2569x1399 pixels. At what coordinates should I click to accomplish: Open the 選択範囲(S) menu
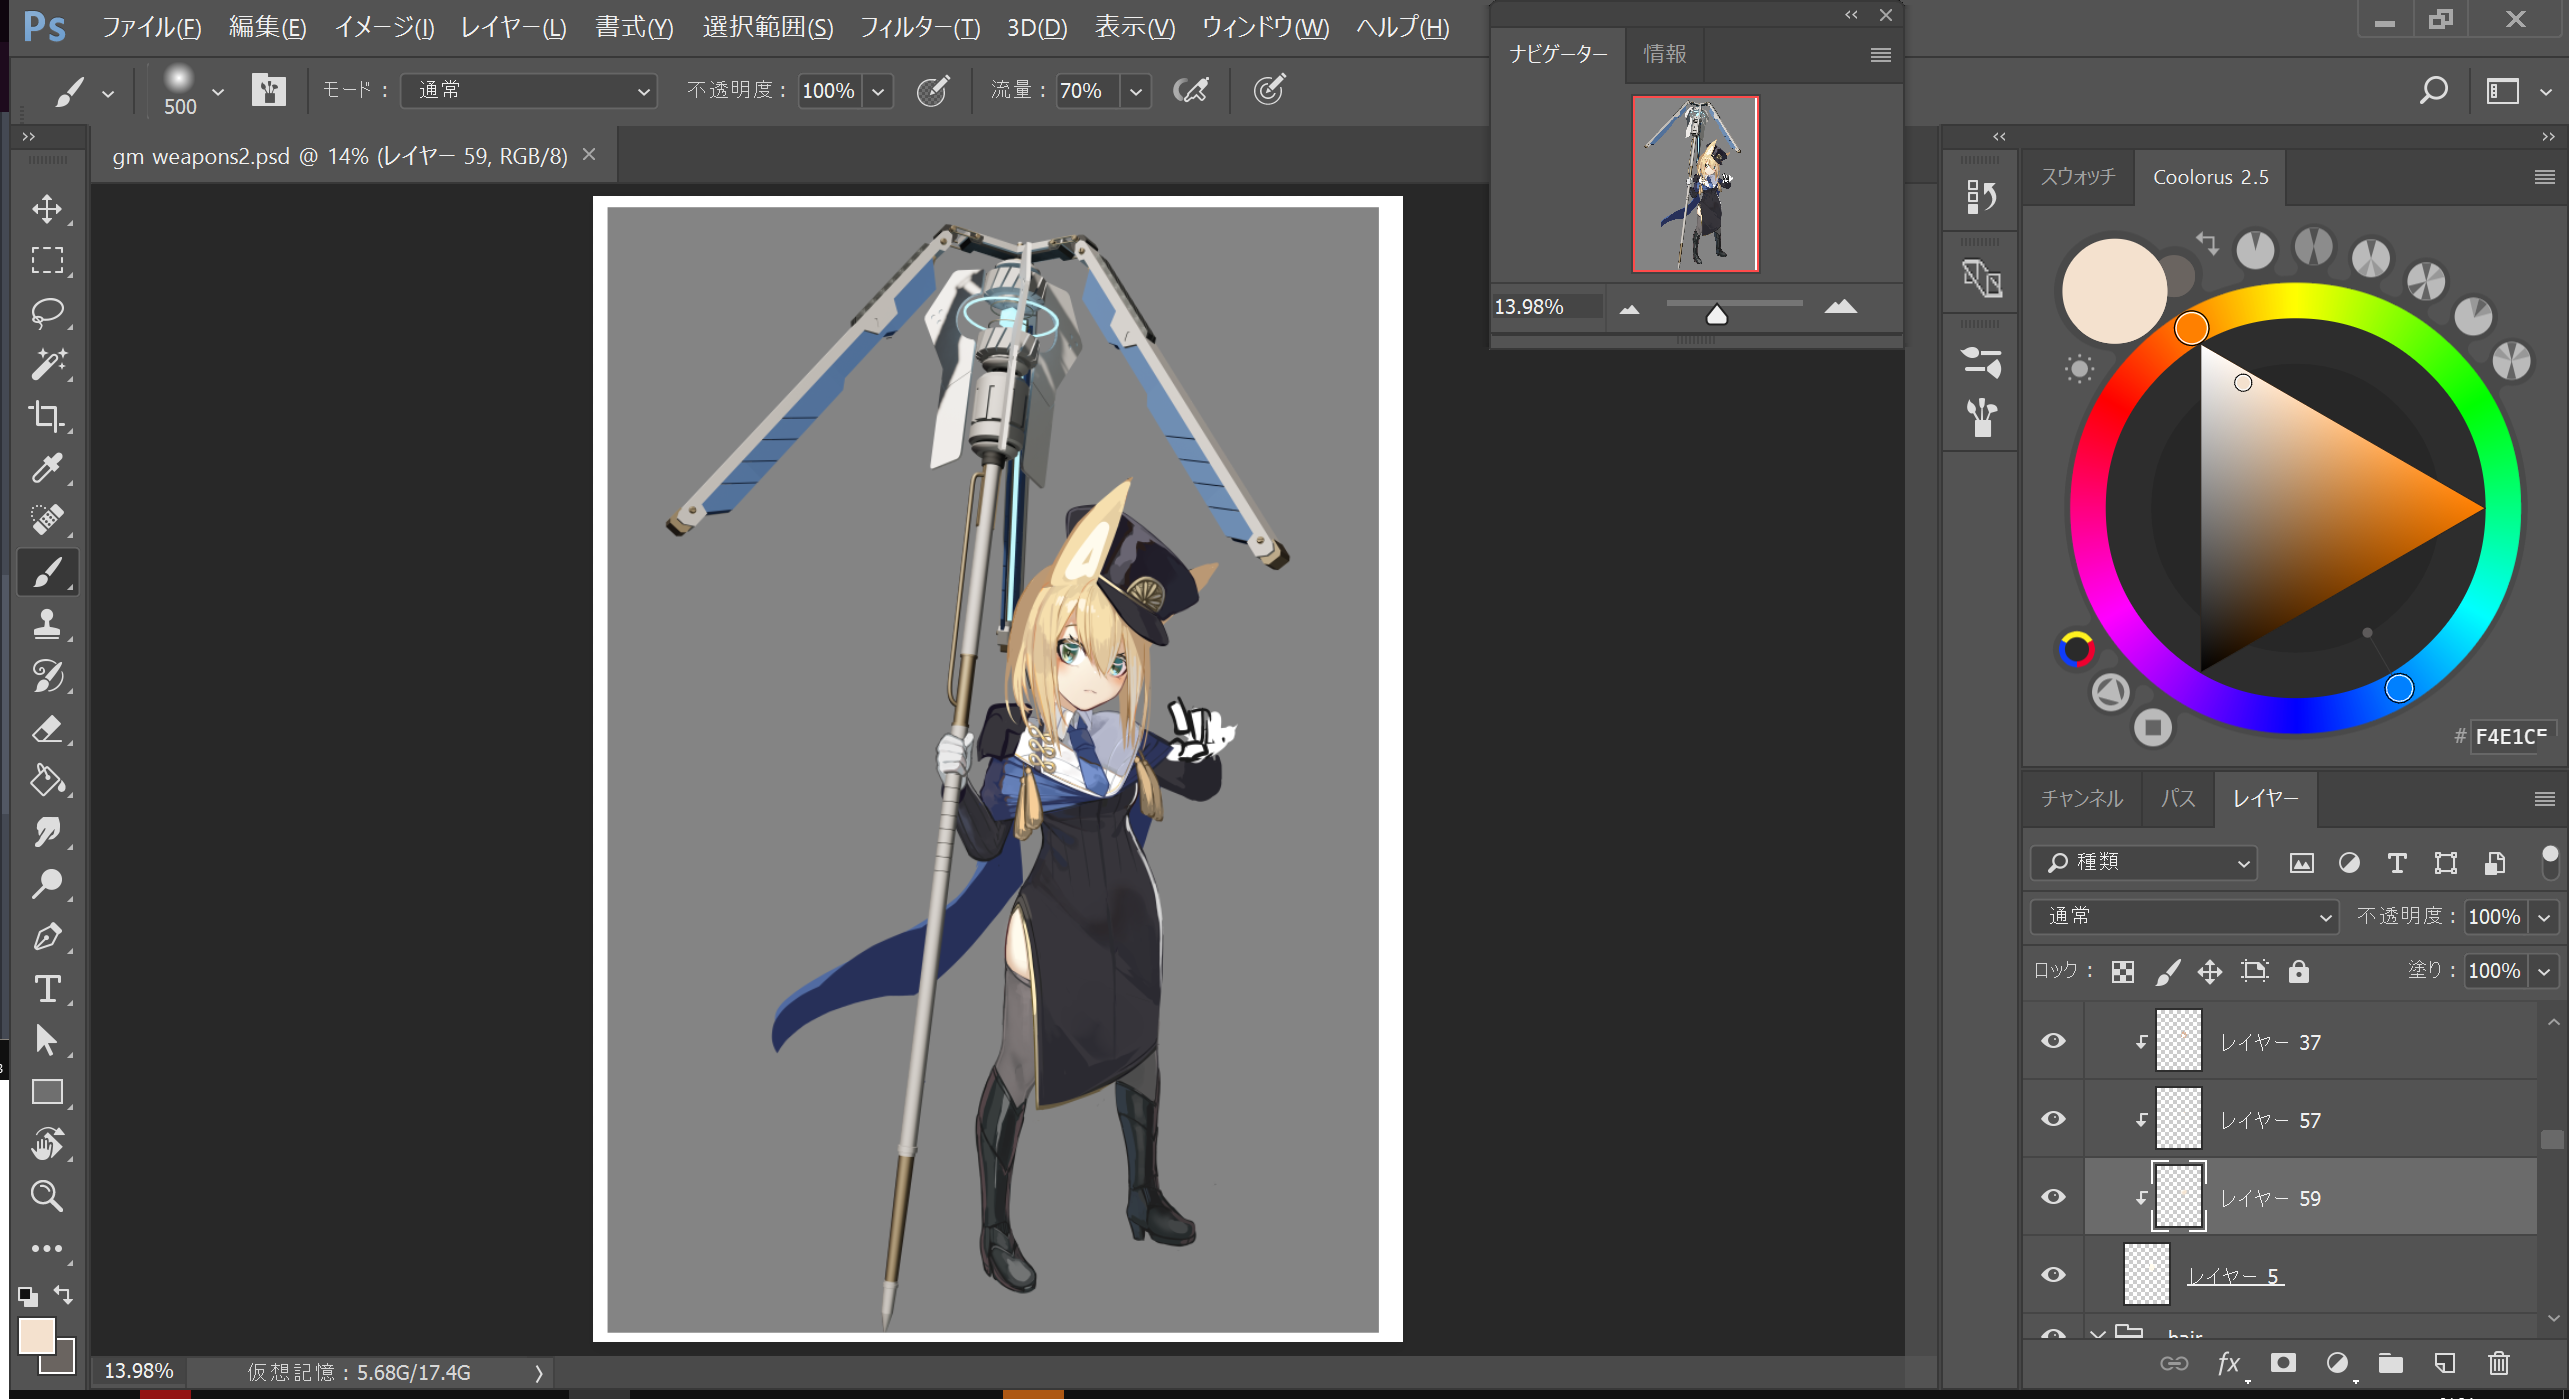tap(768, 27)
